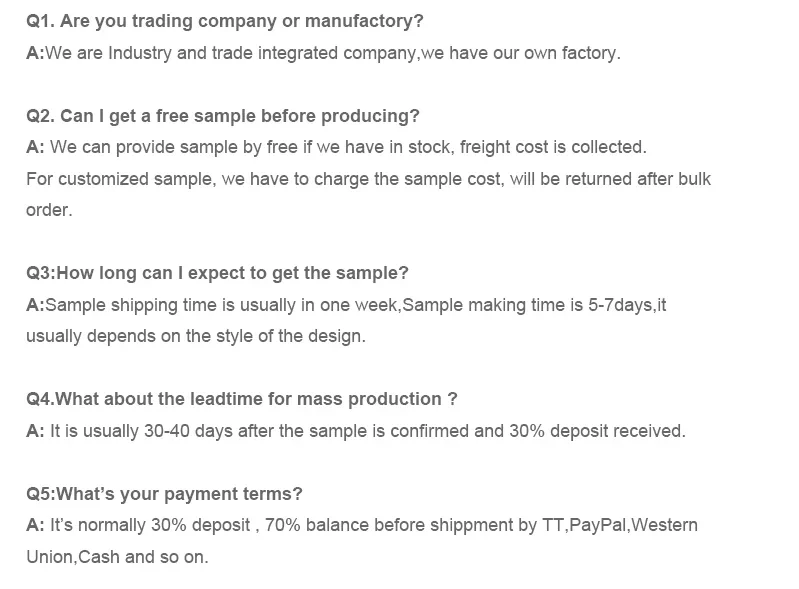799x589 pixels.
Task: Click the answer about having our own factory
Action: click(x=323, y=53)
